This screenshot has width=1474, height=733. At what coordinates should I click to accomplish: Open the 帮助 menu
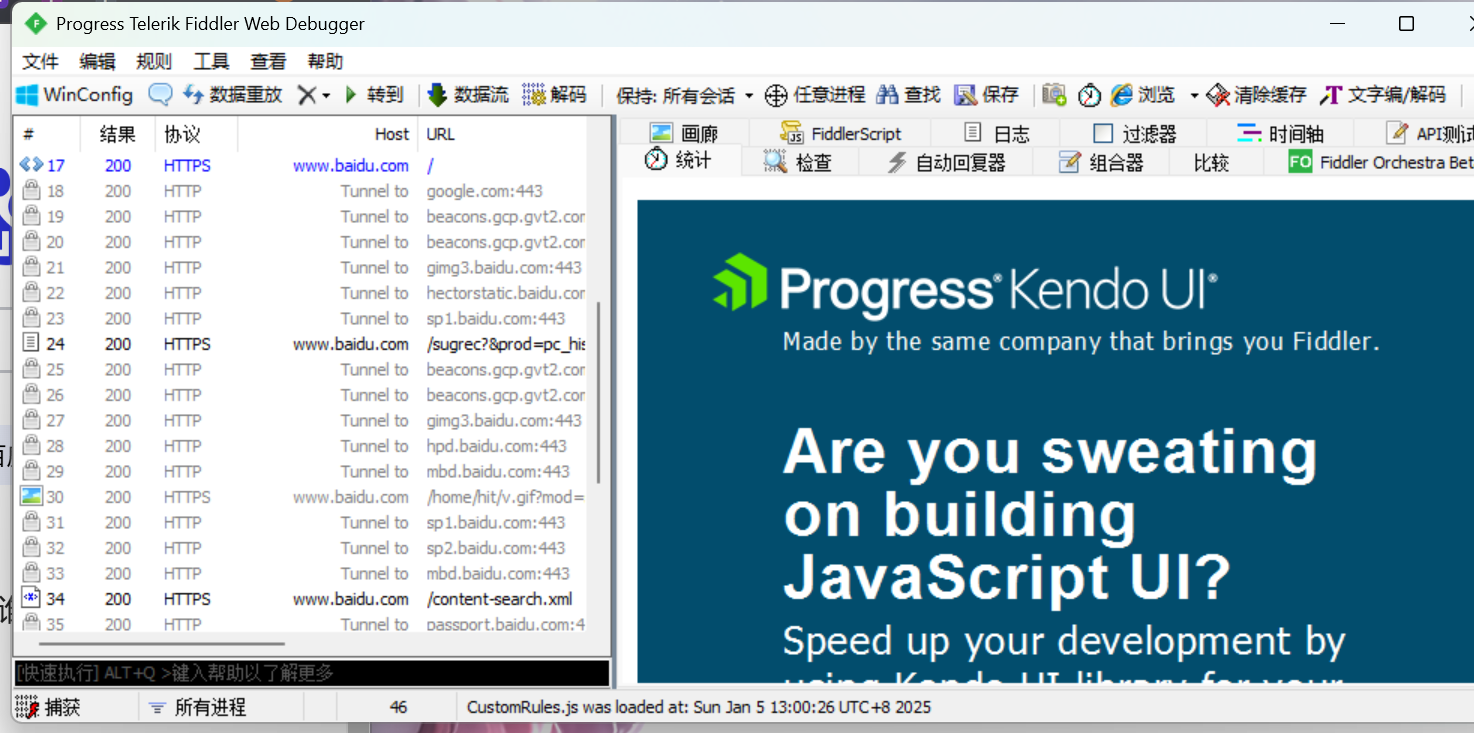[x=325, y=62]
